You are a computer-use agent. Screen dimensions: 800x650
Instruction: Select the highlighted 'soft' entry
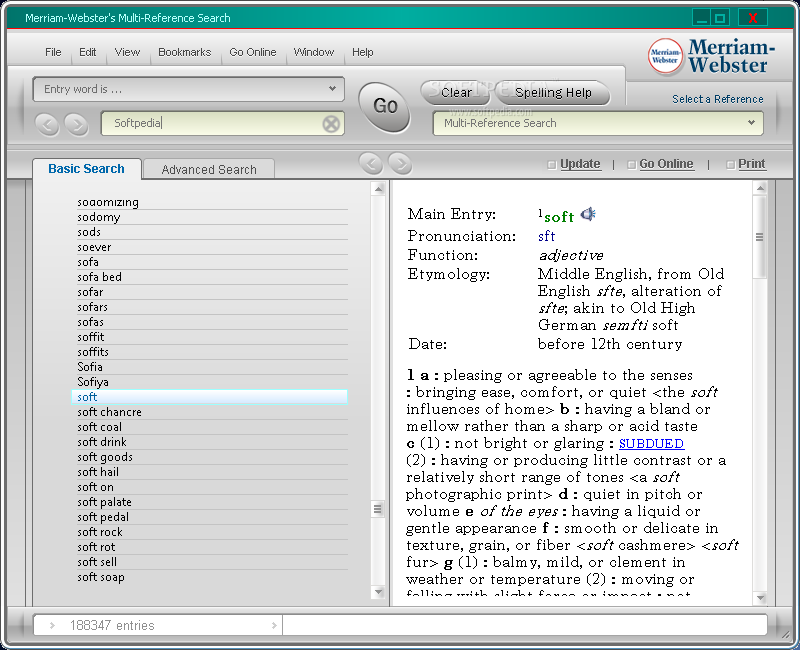click(210, 397)
